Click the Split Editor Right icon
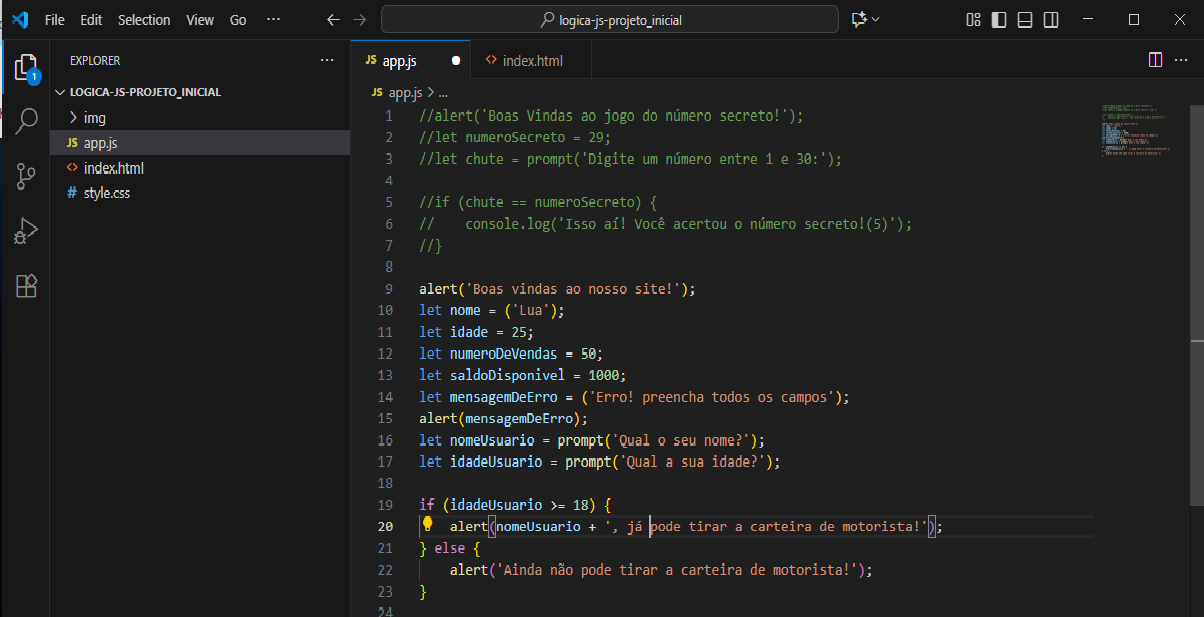 1155,60
